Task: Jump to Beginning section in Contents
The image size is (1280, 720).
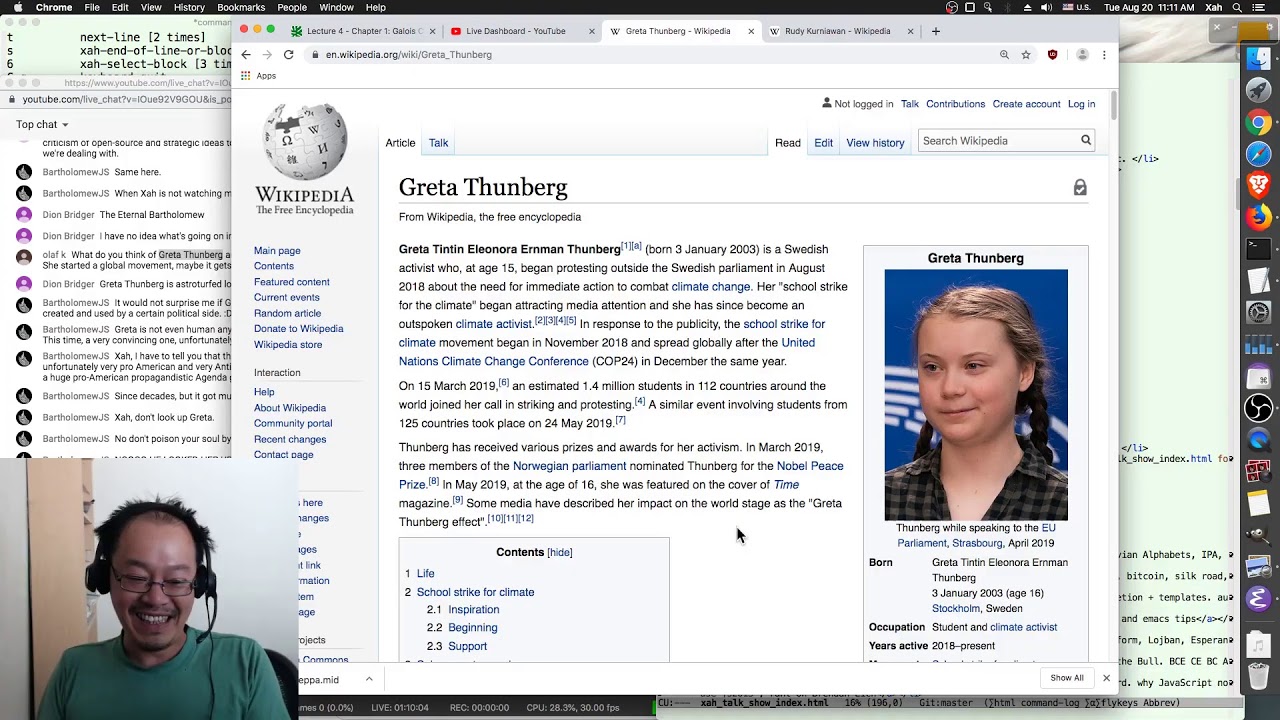Action: tap(472, 628)
